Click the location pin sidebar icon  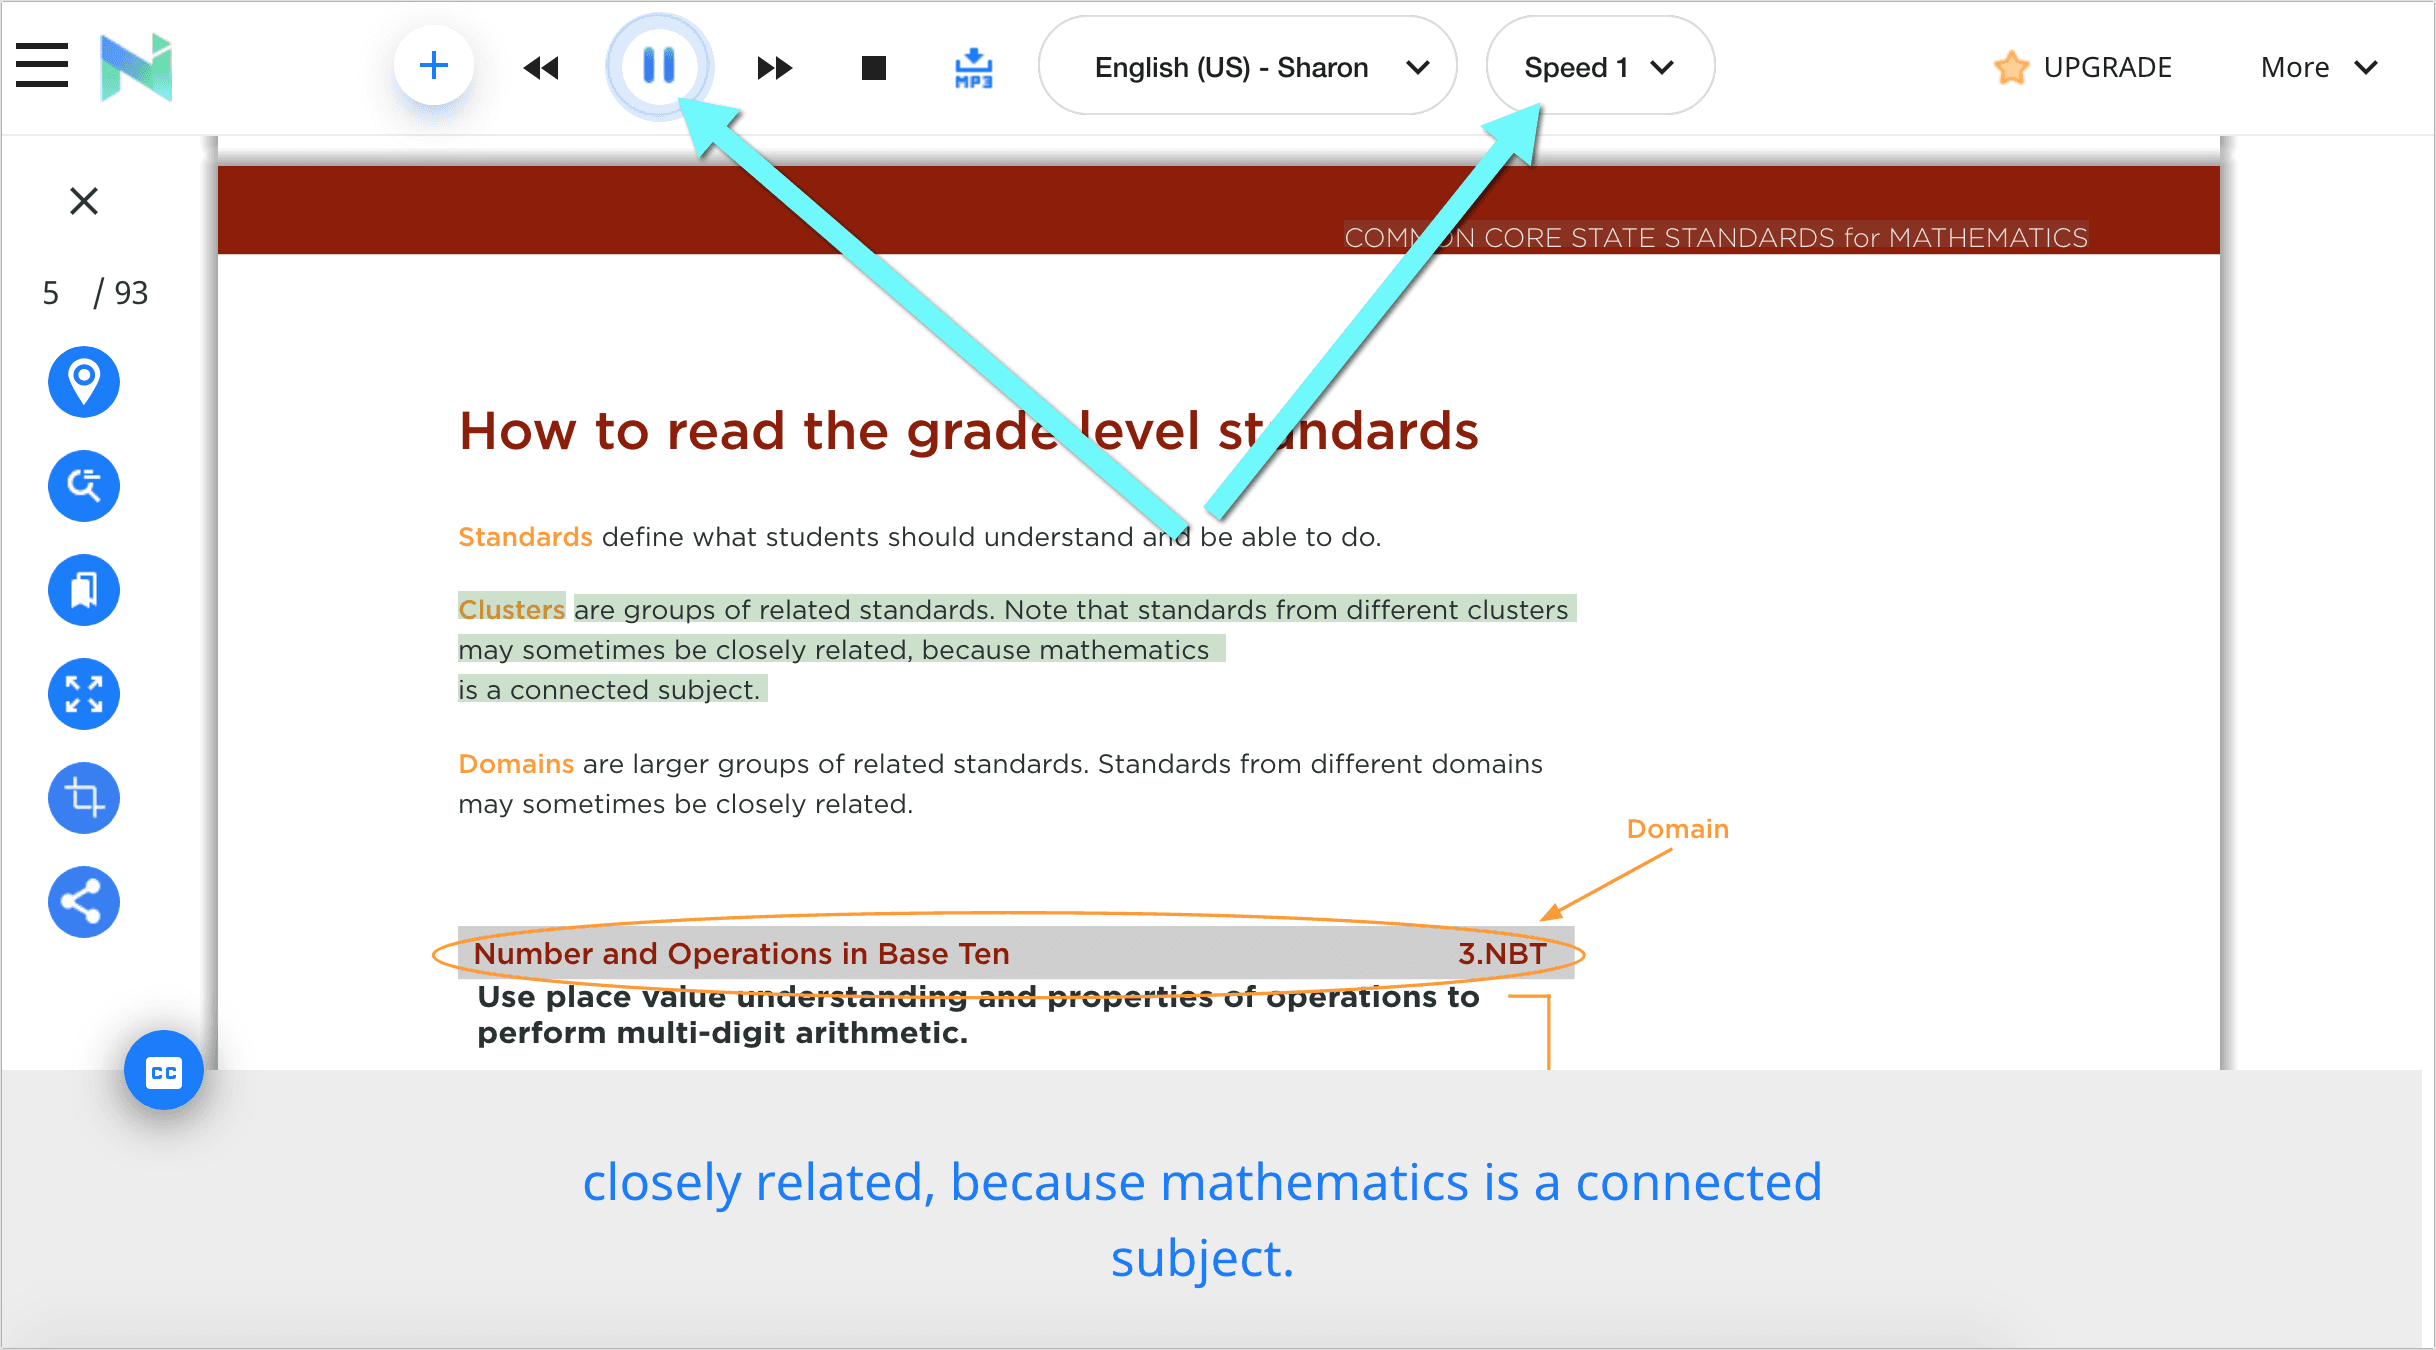pos(85,379)
